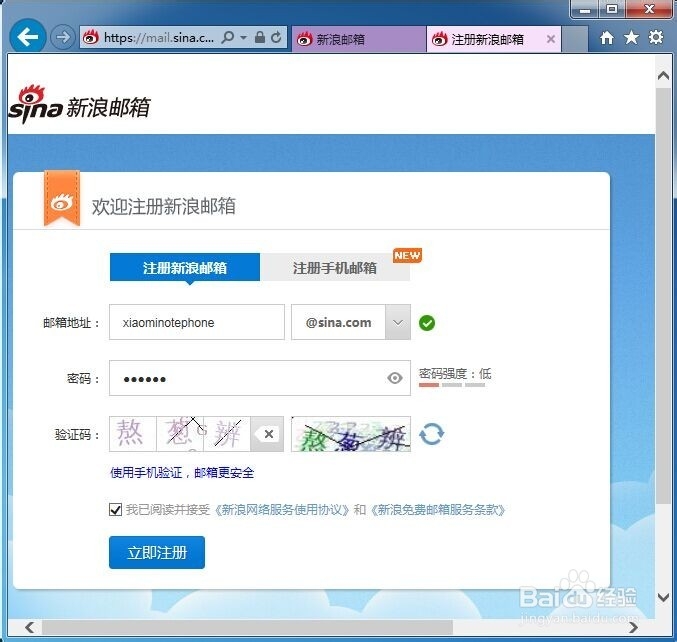Open 新浪网络服务使用协议 link

coord(282,510)
